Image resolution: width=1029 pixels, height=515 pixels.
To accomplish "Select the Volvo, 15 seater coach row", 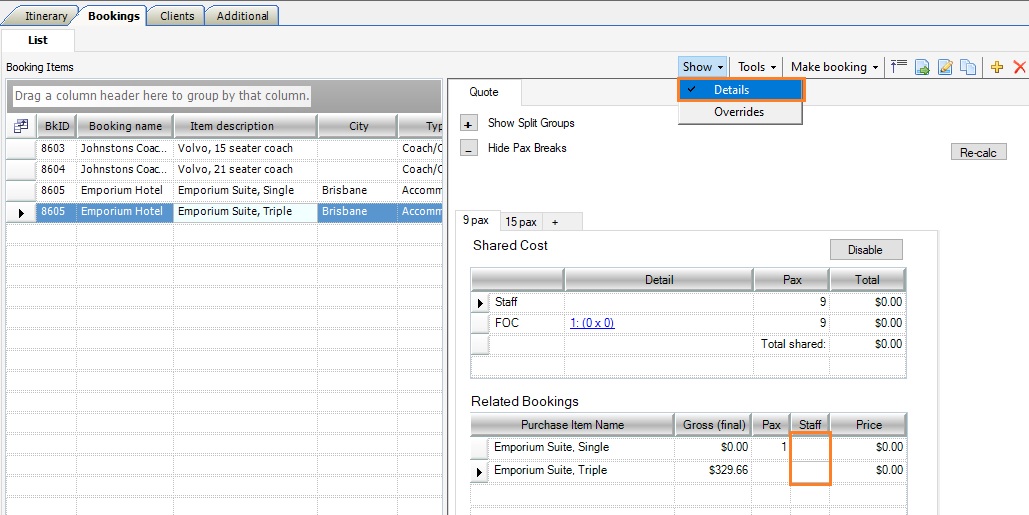I will 235,148.
